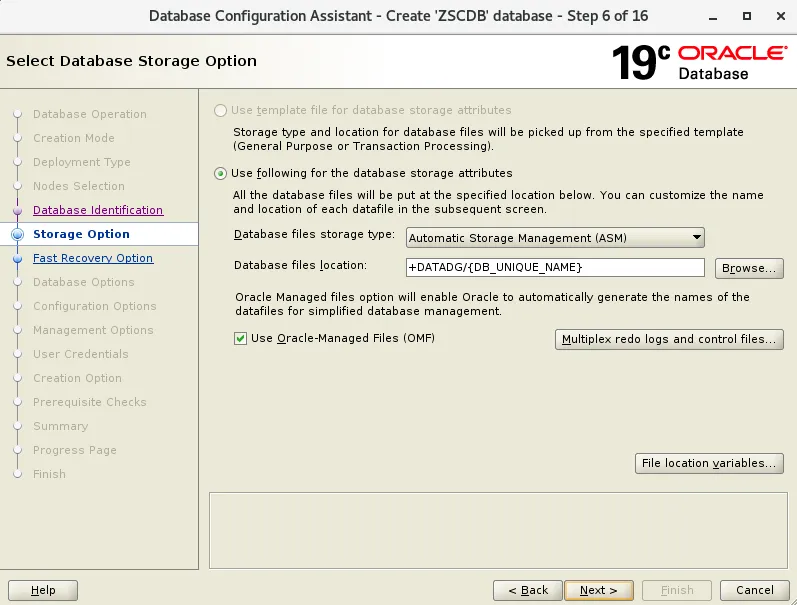The width and height of the screenshot is (797, 605).
Task: Click 'Database files storage type:' label
Action: tap(314, 234)
